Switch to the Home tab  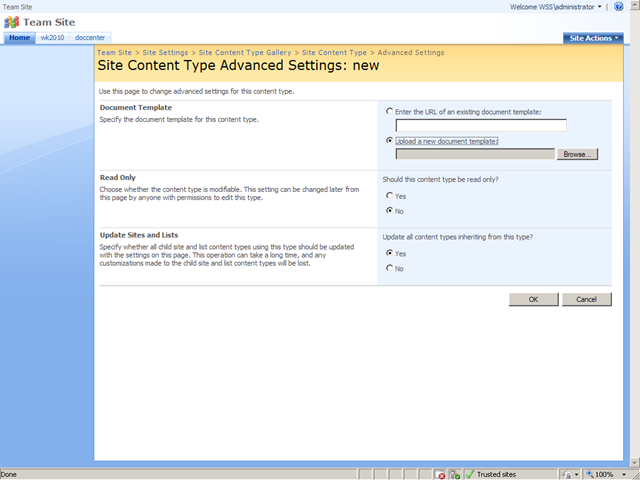coord(20,38)
